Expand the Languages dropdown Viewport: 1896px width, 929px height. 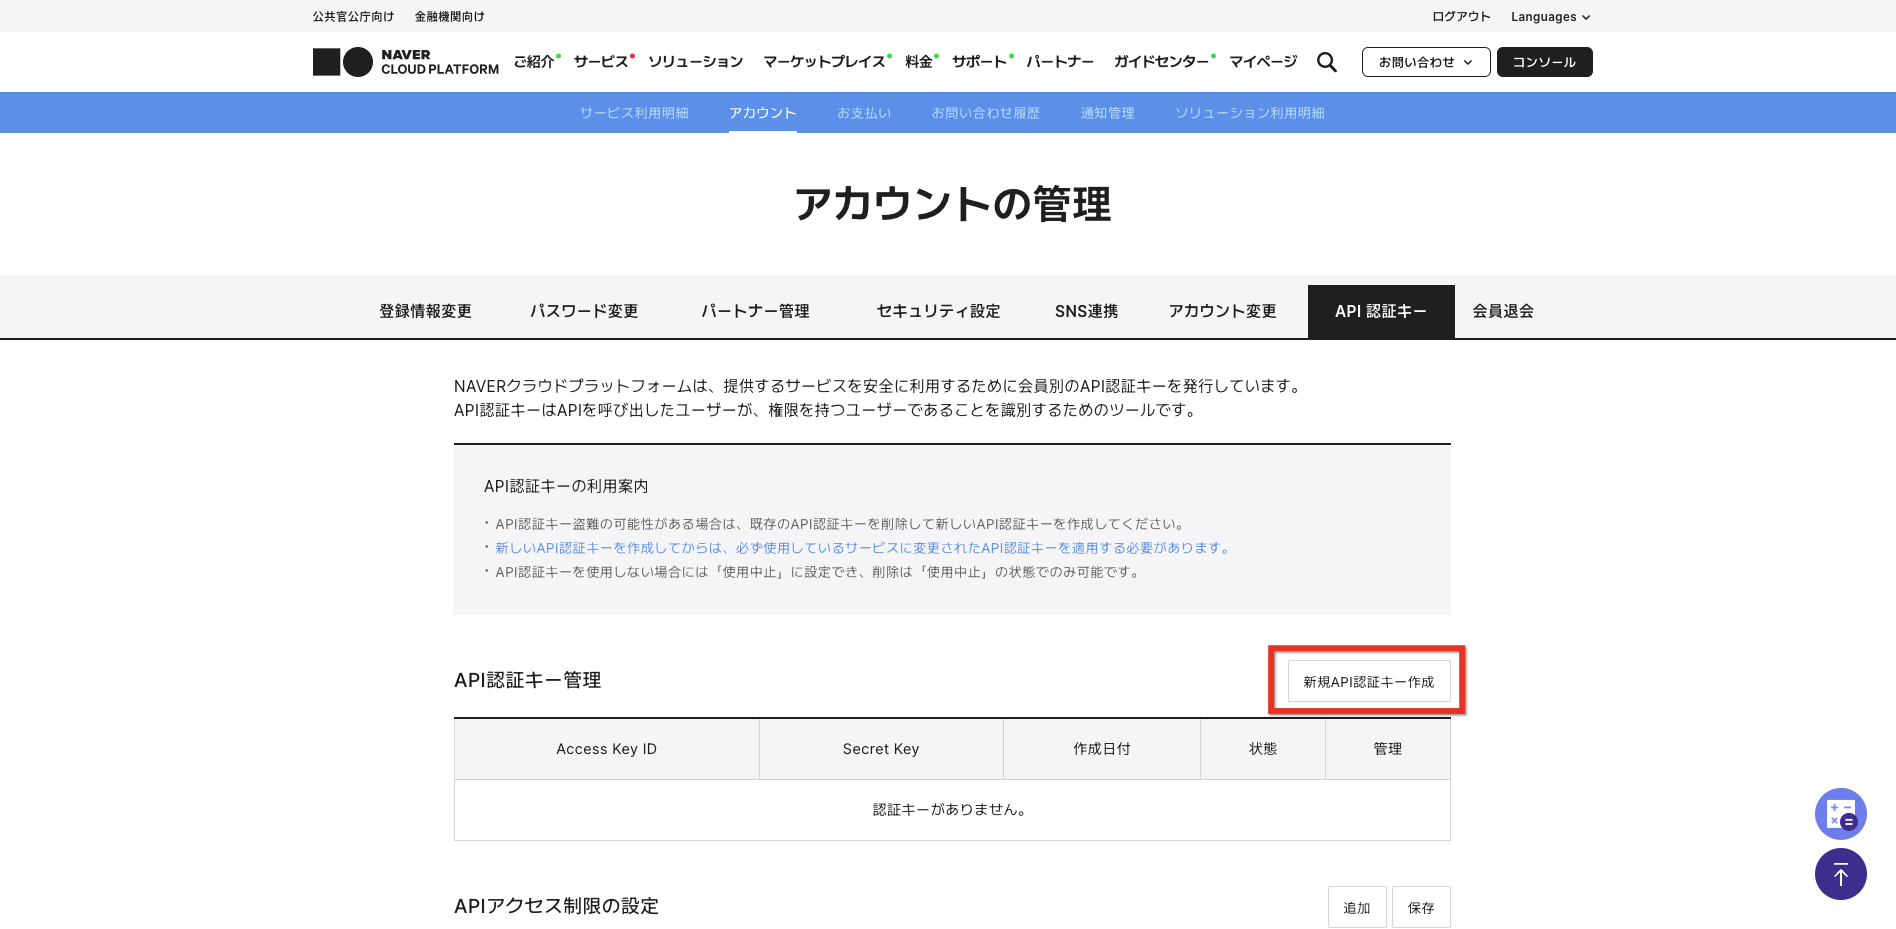pos(1550,17)
